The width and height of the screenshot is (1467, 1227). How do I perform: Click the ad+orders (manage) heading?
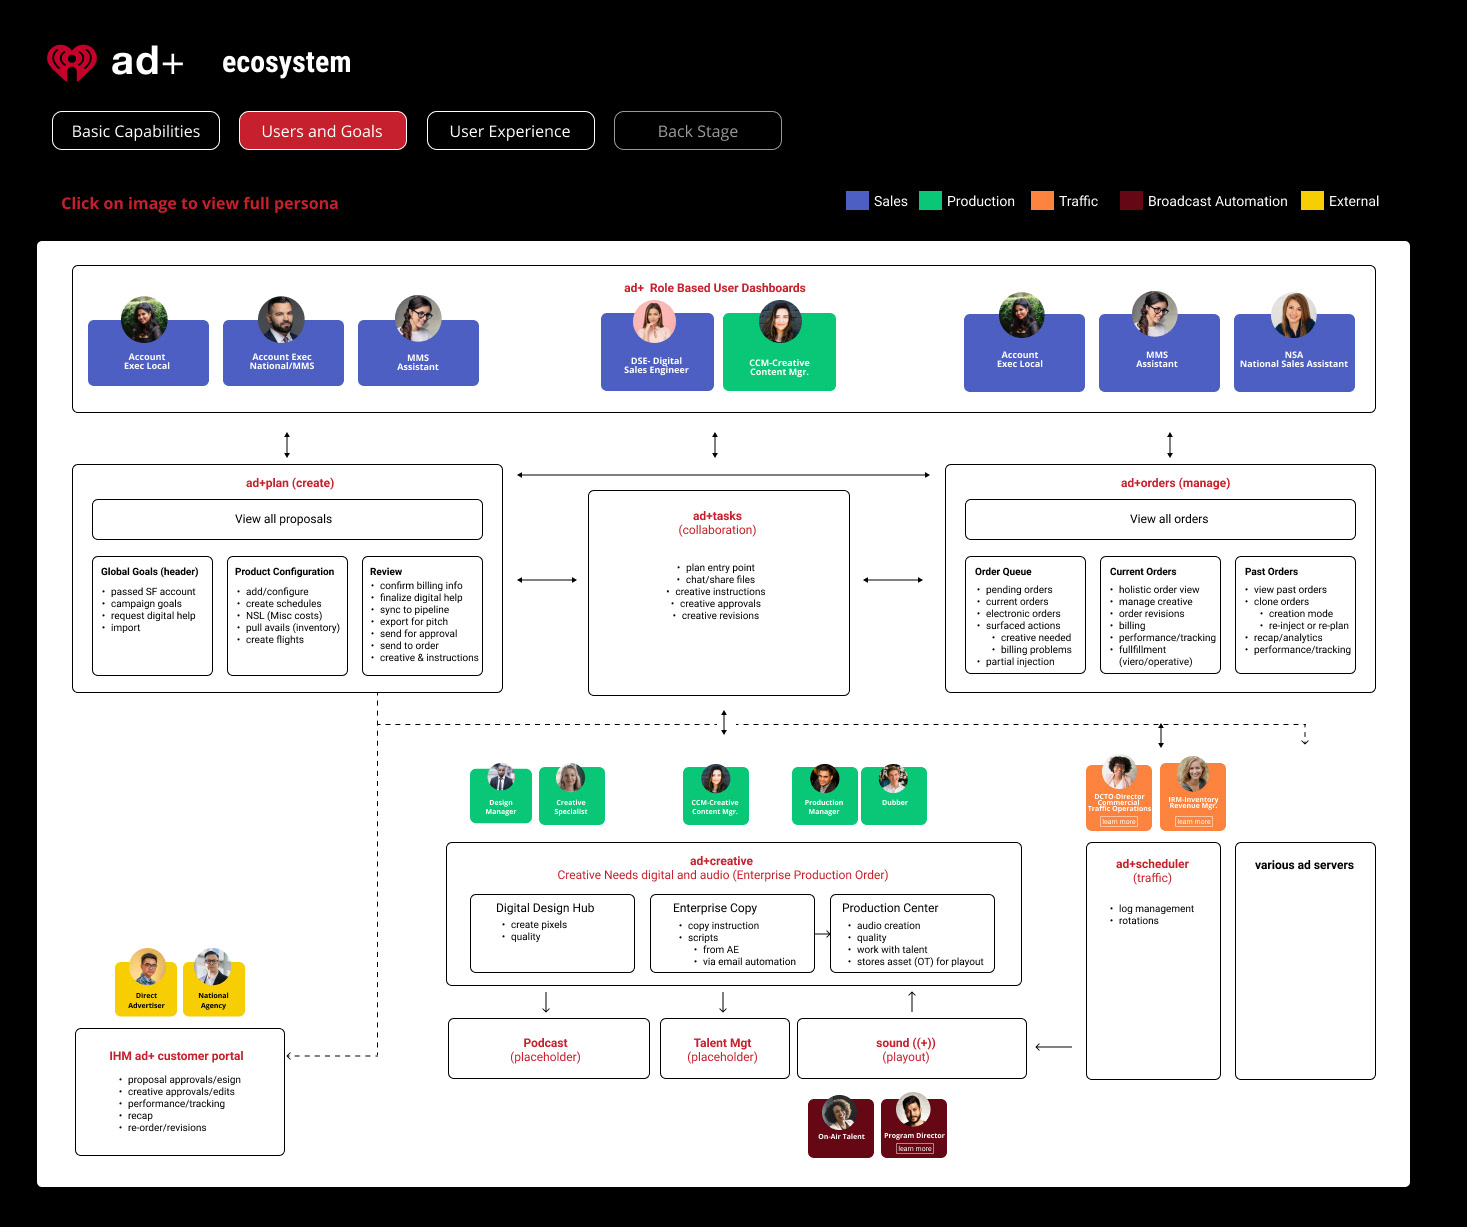[x=1175, y=483]
